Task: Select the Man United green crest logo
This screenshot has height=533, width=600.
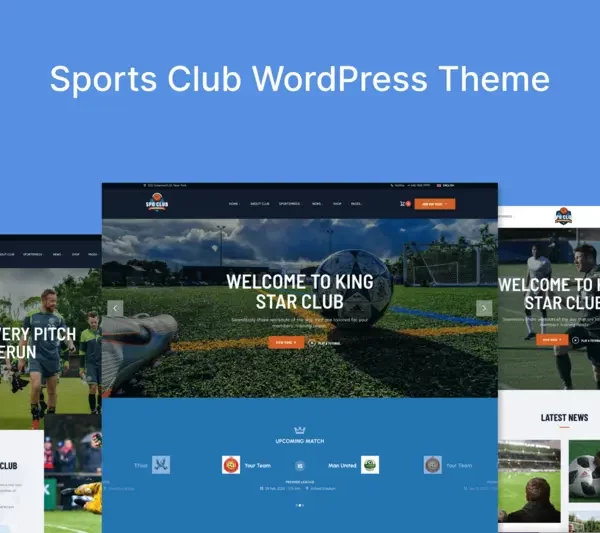Action: pyautogui.click(x=370, y=465)
